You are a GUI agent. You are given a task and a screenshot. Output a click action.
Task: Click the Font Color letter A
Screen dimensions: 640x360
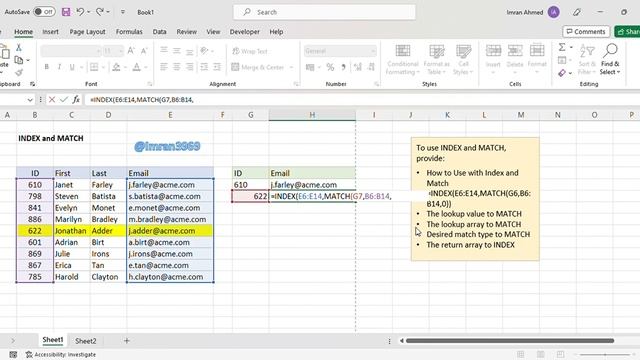[136, 67]
